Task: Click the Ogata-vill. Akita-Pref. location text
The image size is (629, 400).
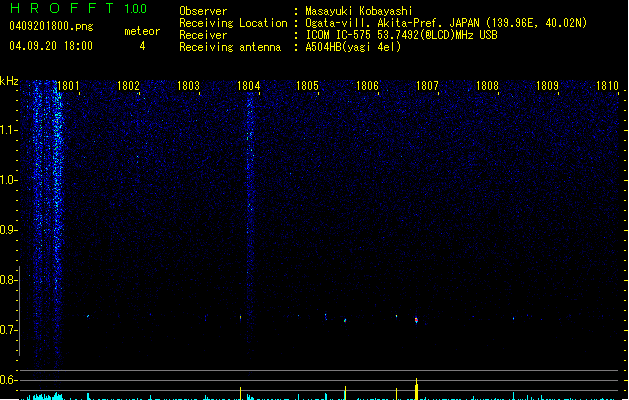Action: click(446, 23)
